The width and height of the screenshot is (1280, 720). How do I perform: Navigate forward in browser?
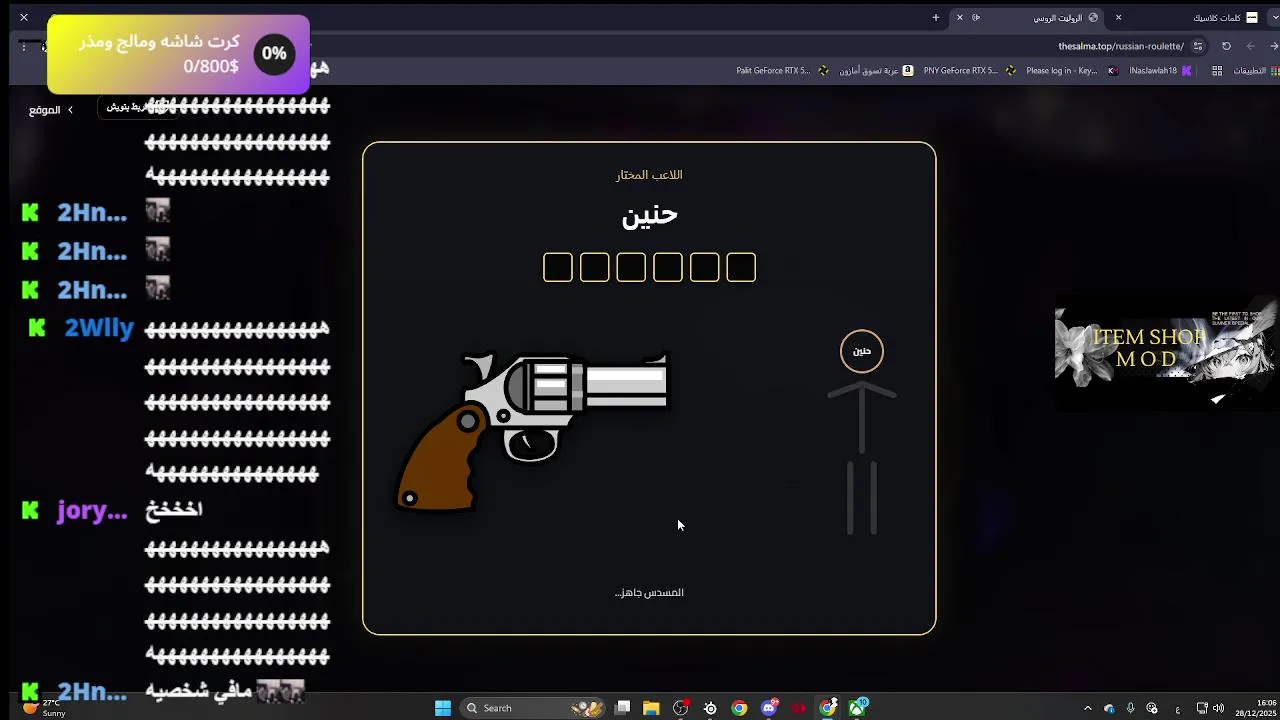point(1250,46)
